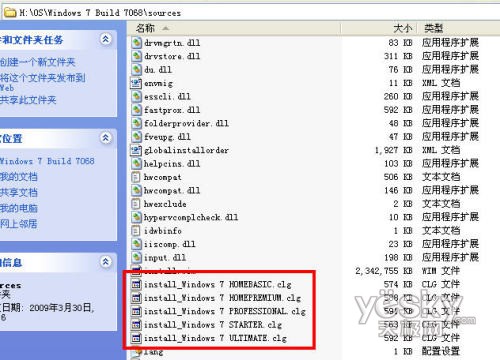The image size is (500, 360).
Task: Select file name install_Windows 7 HOMEPREMIUM.clg
Action: click(222, 298)
